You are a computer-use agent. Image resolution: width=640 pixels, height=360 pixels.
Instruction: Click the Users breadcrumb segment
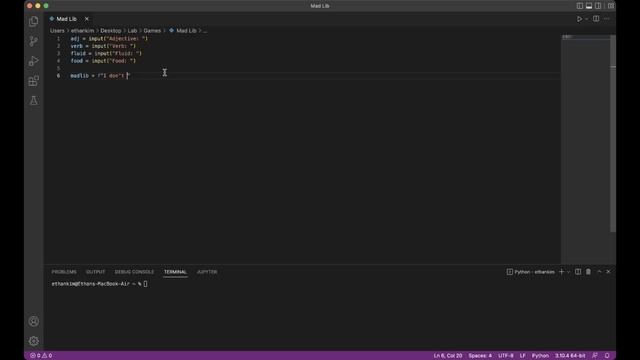(x=57, y=31)
